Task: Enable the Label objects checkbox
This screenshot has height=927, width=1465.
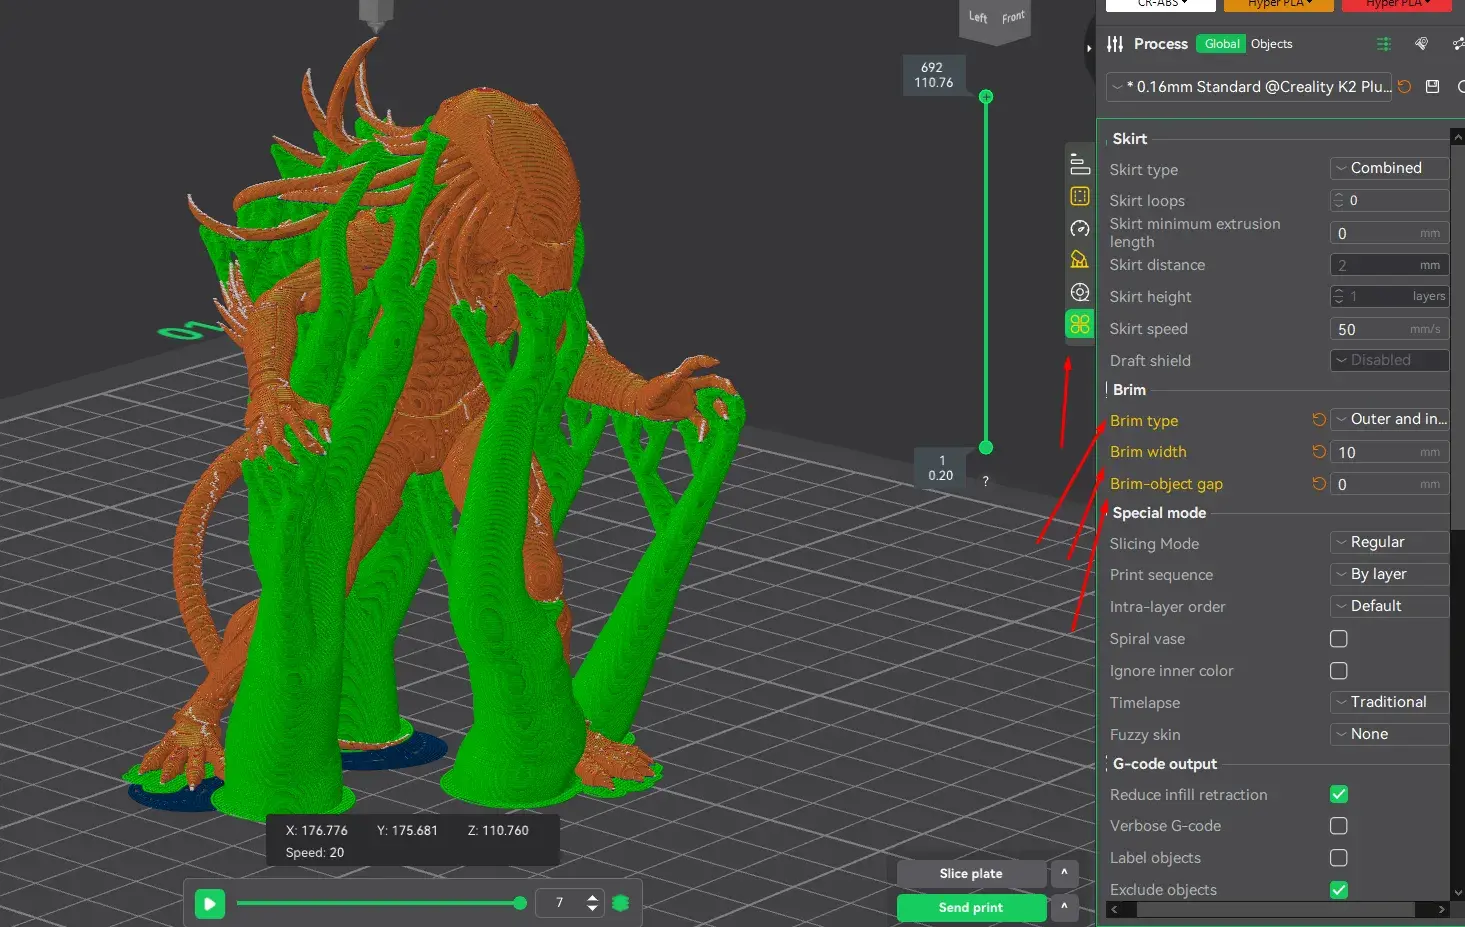Action: pyautogui.click(x=1339, y=858)
